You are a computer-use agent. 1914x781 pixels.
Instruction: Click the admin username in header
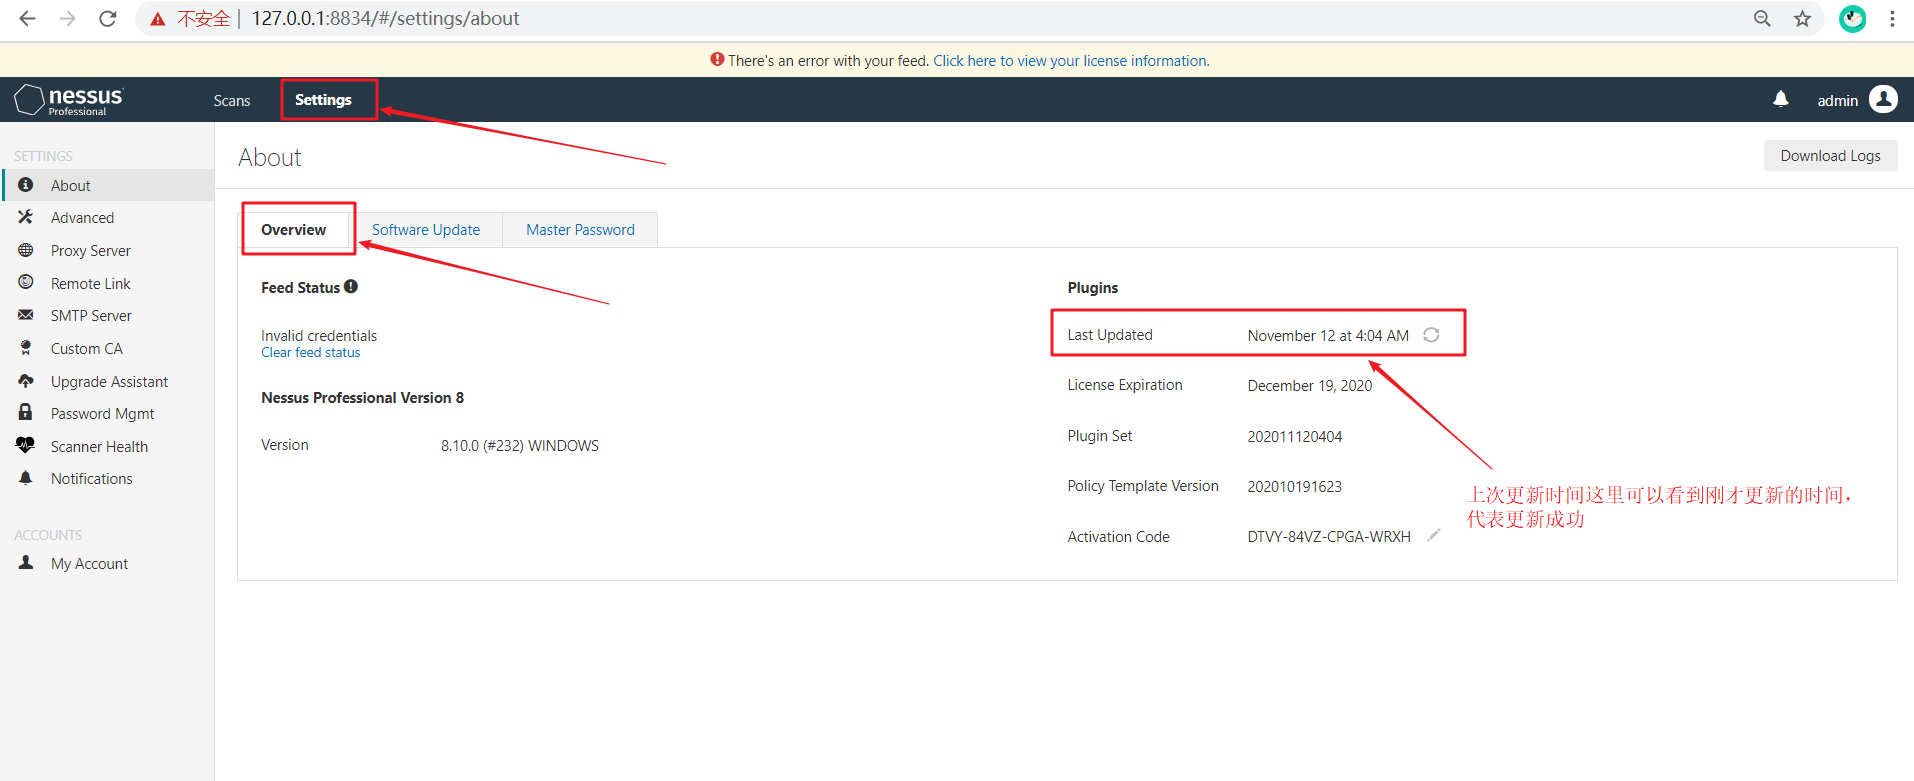pyautogui.click(x=1837, y=100)
